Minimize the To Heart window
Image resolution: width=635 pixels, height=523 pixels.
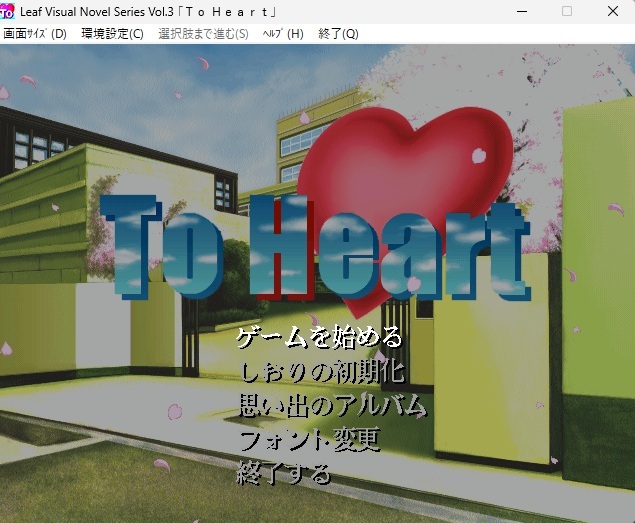(x=522, y=11)
